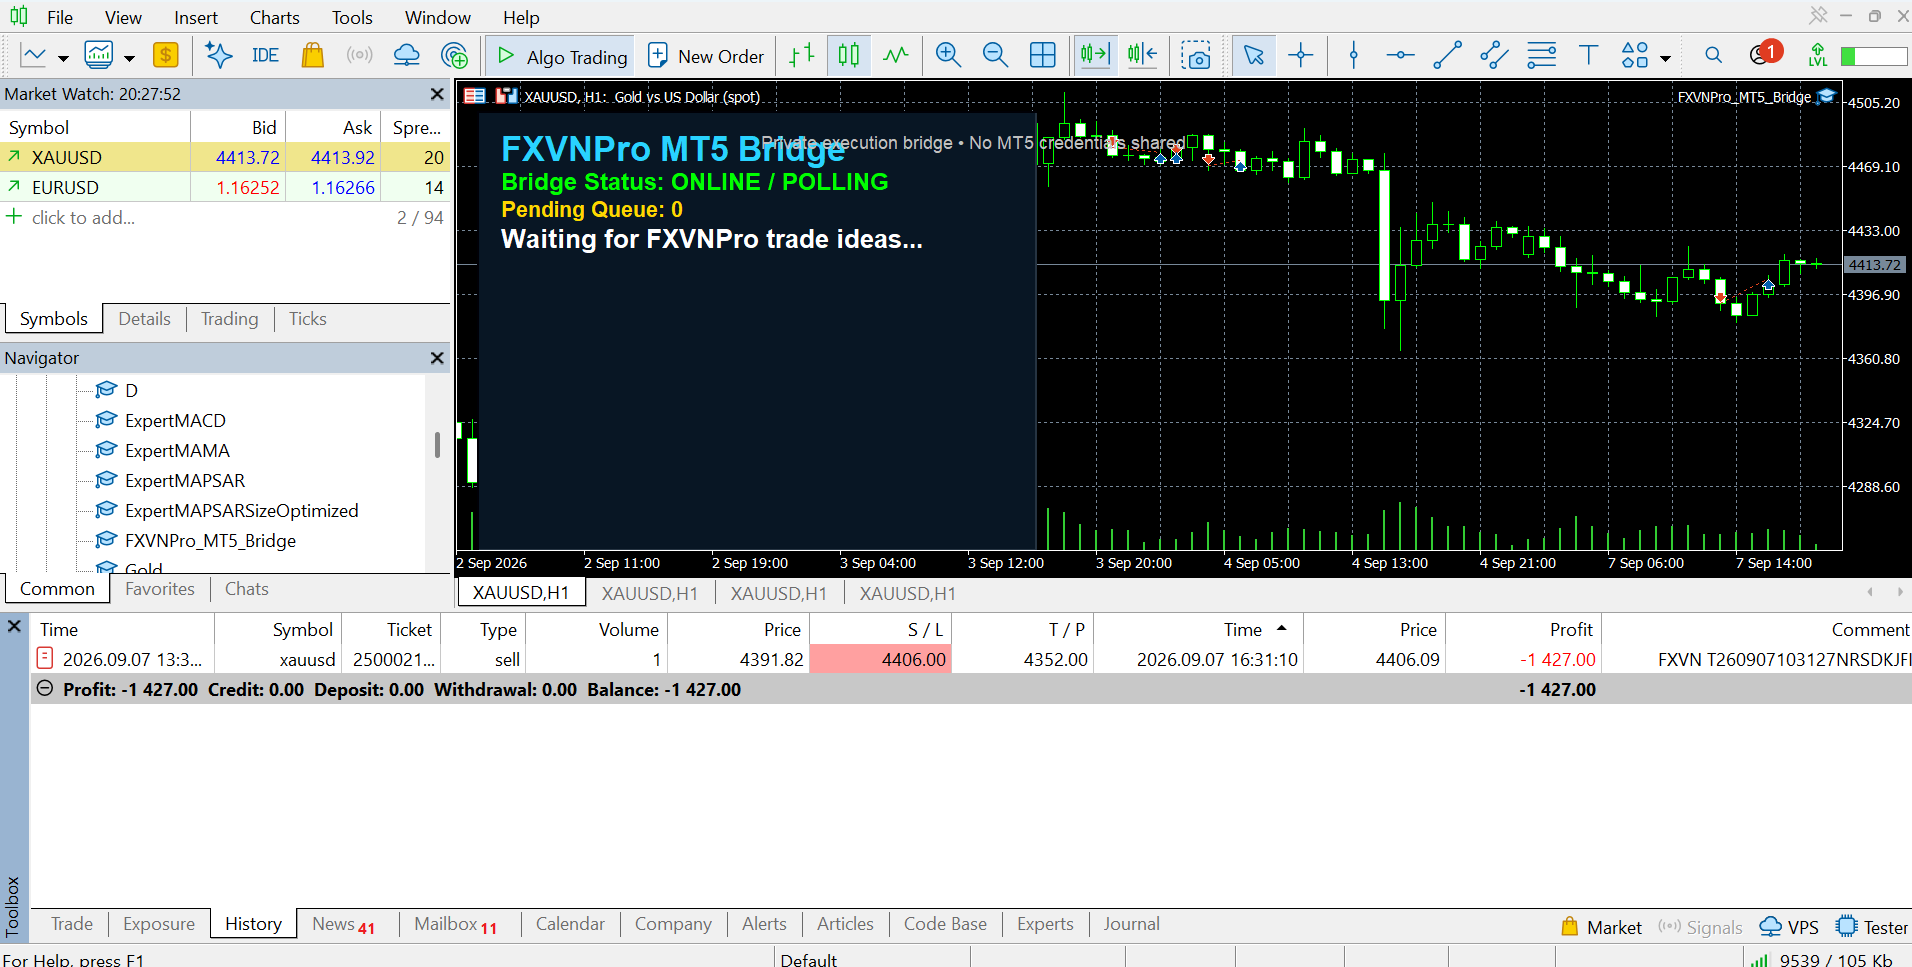Viewport: 1912px width, 967px height.
Task: Open the shapes objects dropdown arrow
Action: (x=1665, y=58)
